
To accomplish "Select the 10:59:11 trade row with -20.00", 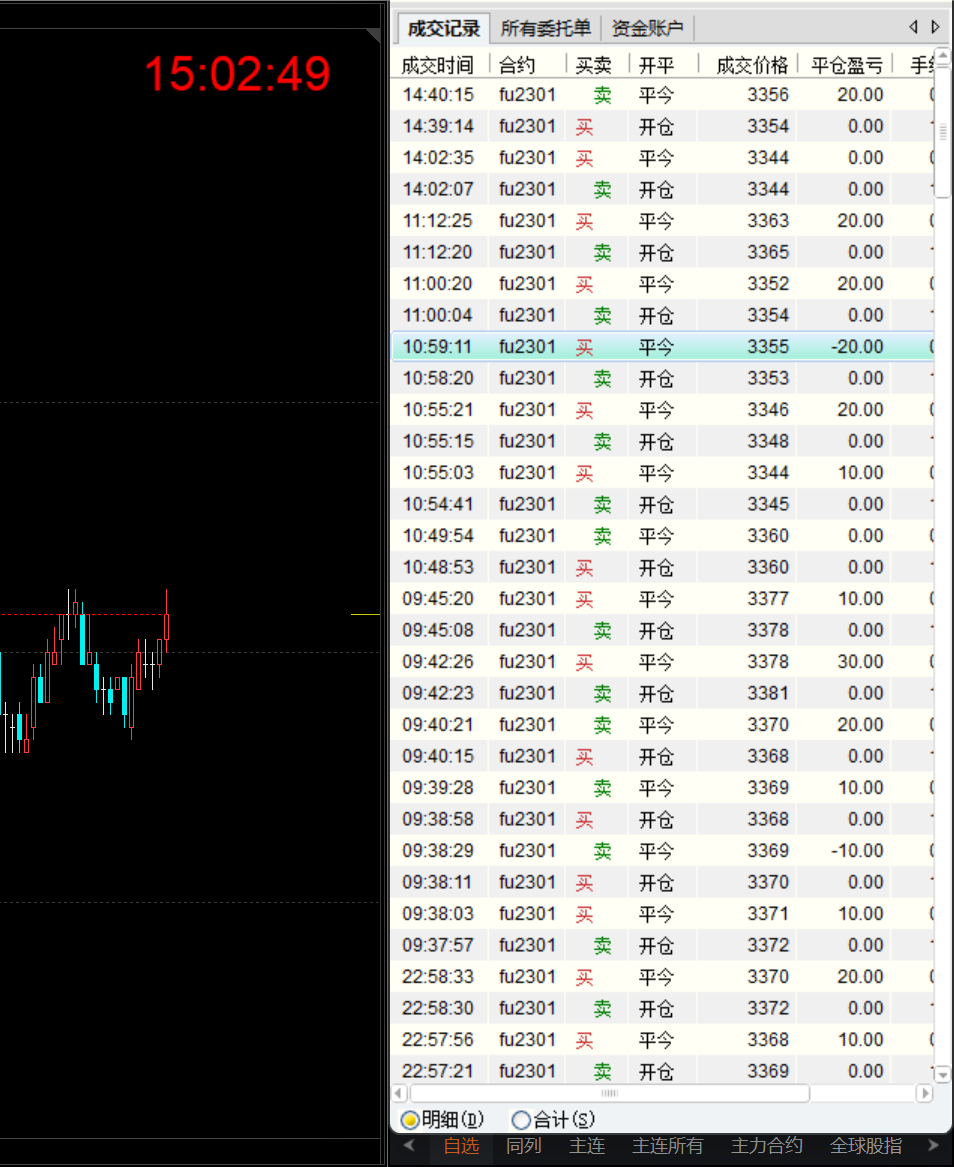I will click(x=660, y=347).
